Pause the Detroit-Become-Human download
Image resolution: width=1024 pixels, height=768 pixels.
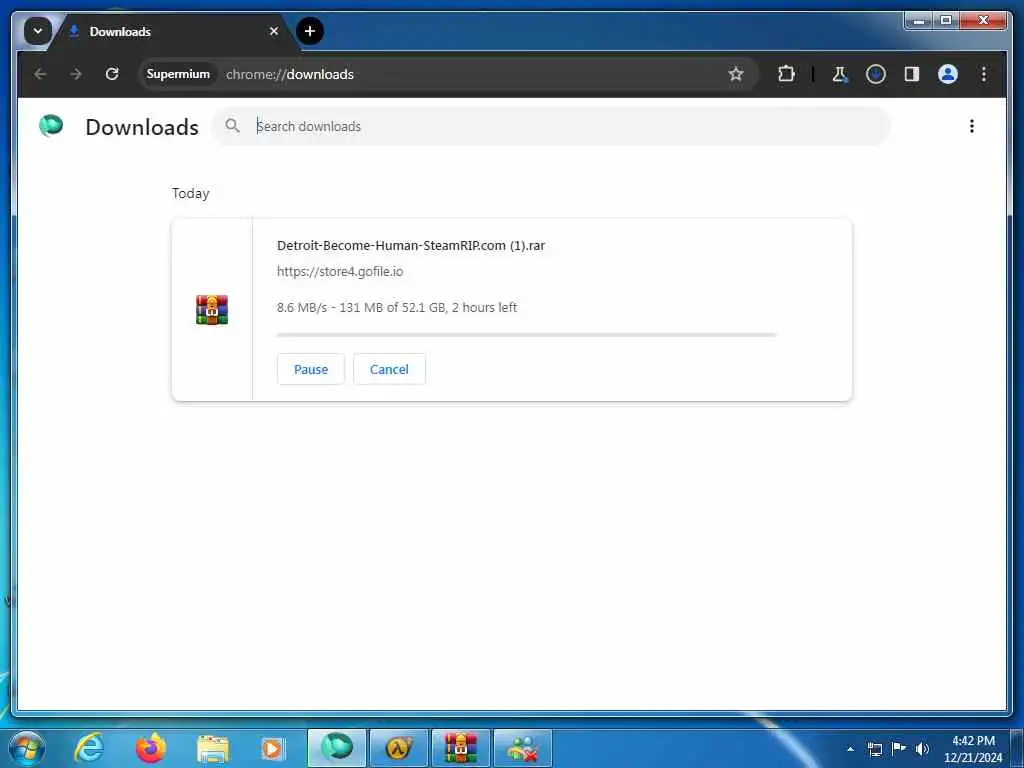pyautogui.click(x=310, y=369)
